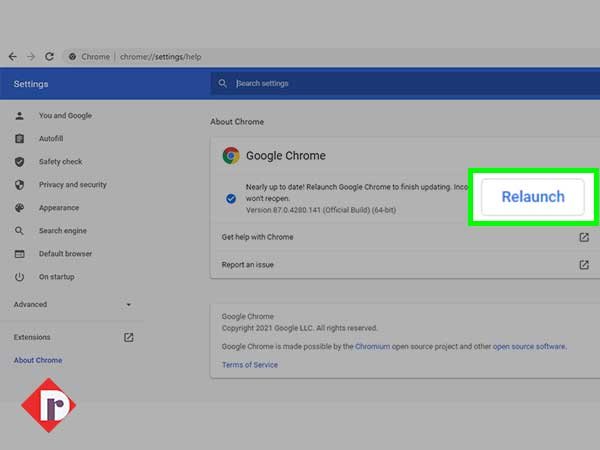Click the browser back arrow

(x=13, y=57)
